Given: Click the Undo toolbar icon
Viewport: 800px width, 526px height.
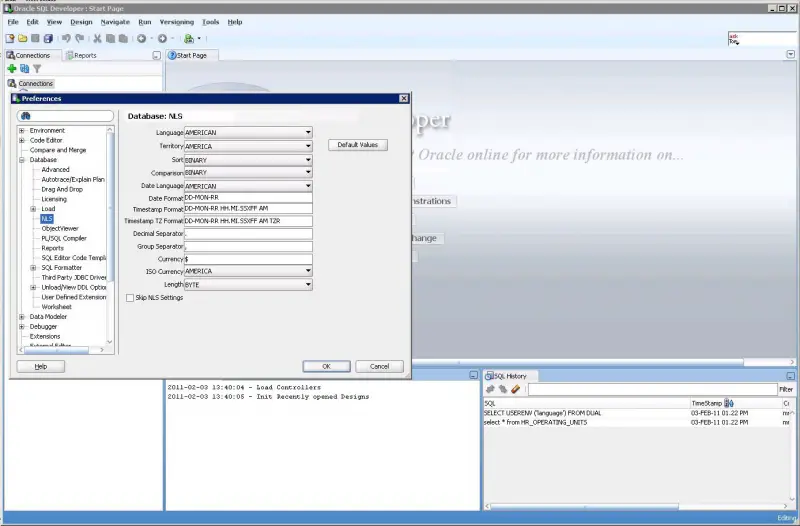Looking at the screenshot, I should click(x=66, y=39).
